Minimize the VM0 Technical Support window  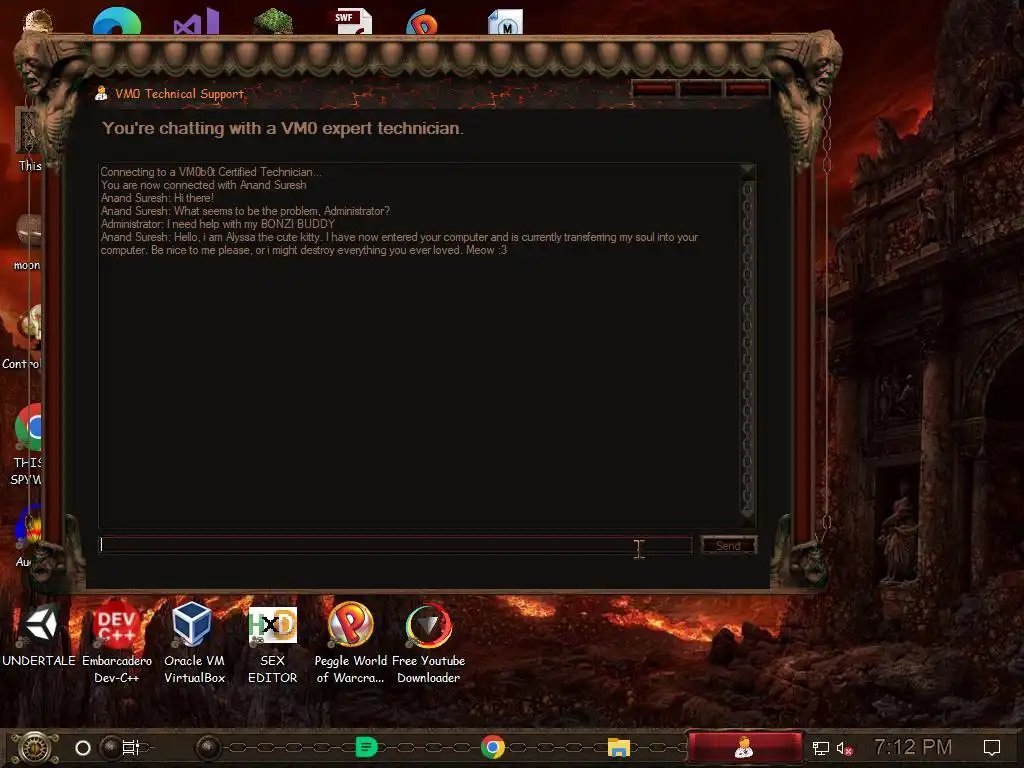point(654,89)
